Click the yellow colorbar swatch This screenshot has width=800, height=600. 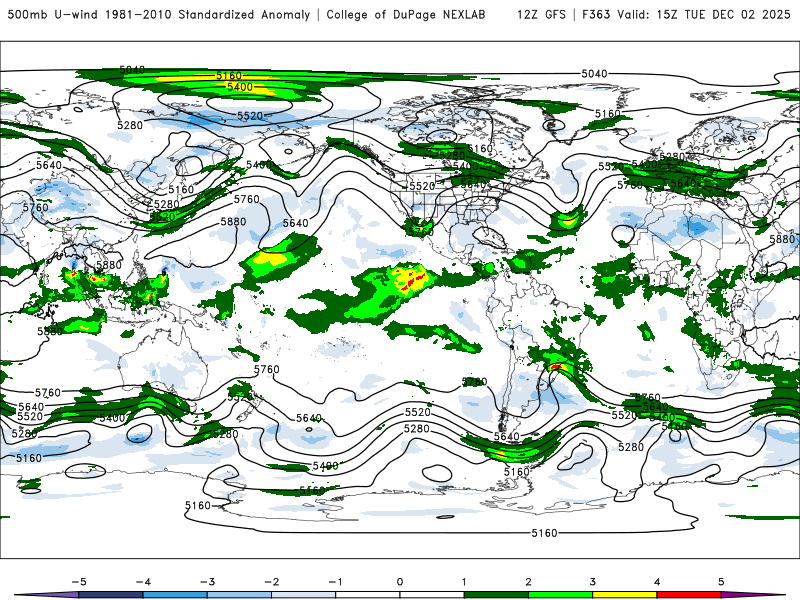[624, 596]
